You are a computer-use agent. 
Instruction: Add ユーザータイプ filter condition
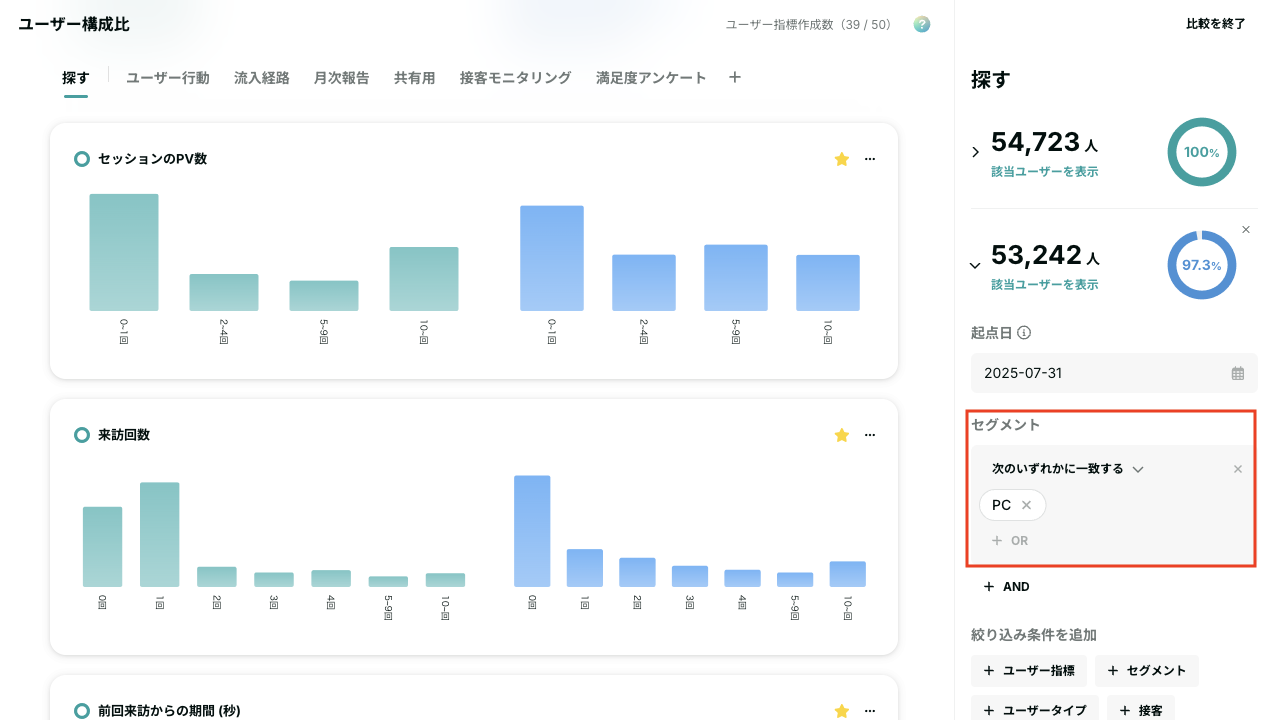click(1035, 708)
